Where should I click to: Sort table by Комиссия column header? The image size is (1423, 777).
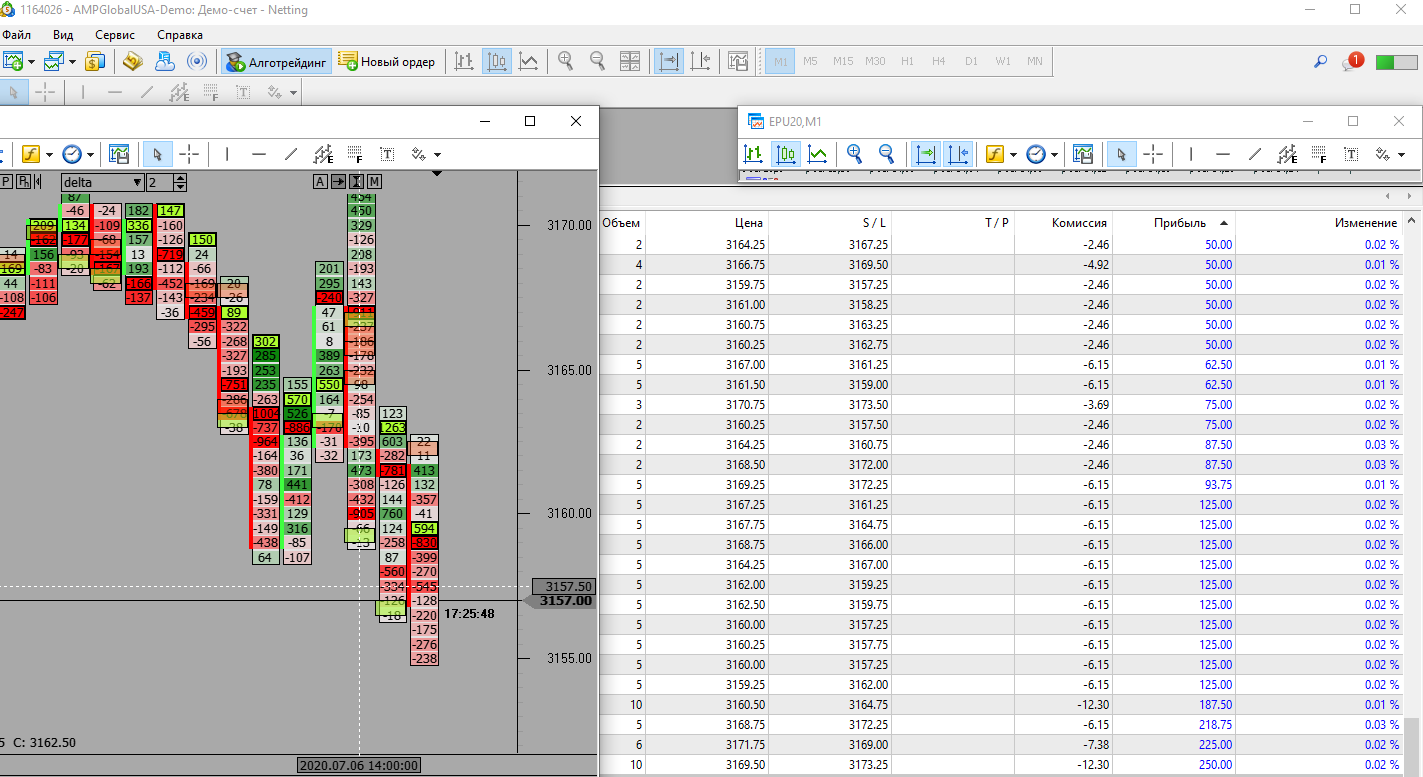pos(1063,223)
